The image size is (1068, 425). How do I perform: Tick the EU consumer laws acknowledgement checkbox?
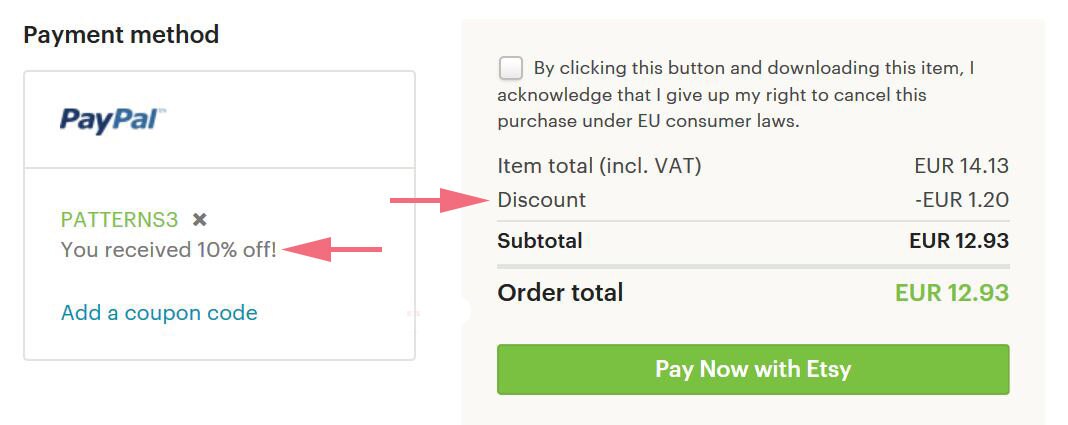[511, 69]
